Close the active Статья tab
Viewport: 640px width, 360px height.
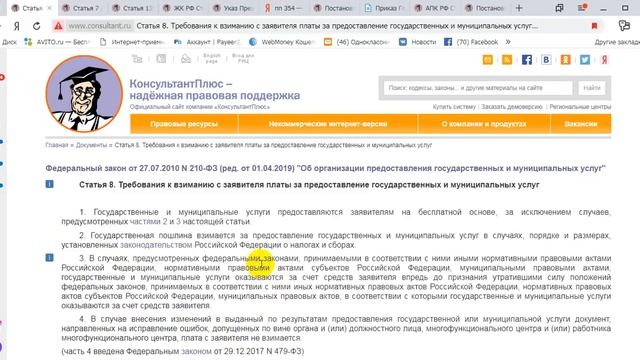coord(50,8)
